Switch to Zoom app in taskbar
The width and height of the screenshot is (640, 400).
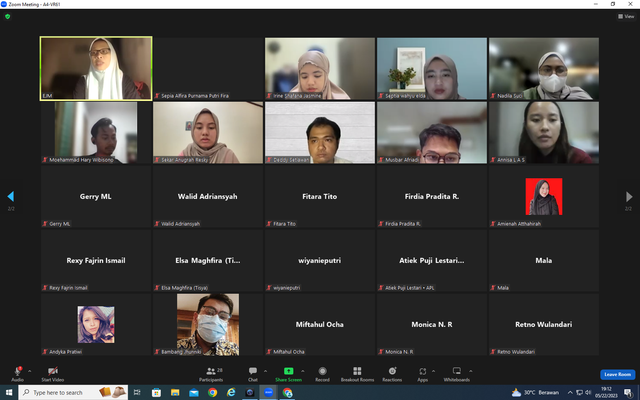tap(268, 392)
